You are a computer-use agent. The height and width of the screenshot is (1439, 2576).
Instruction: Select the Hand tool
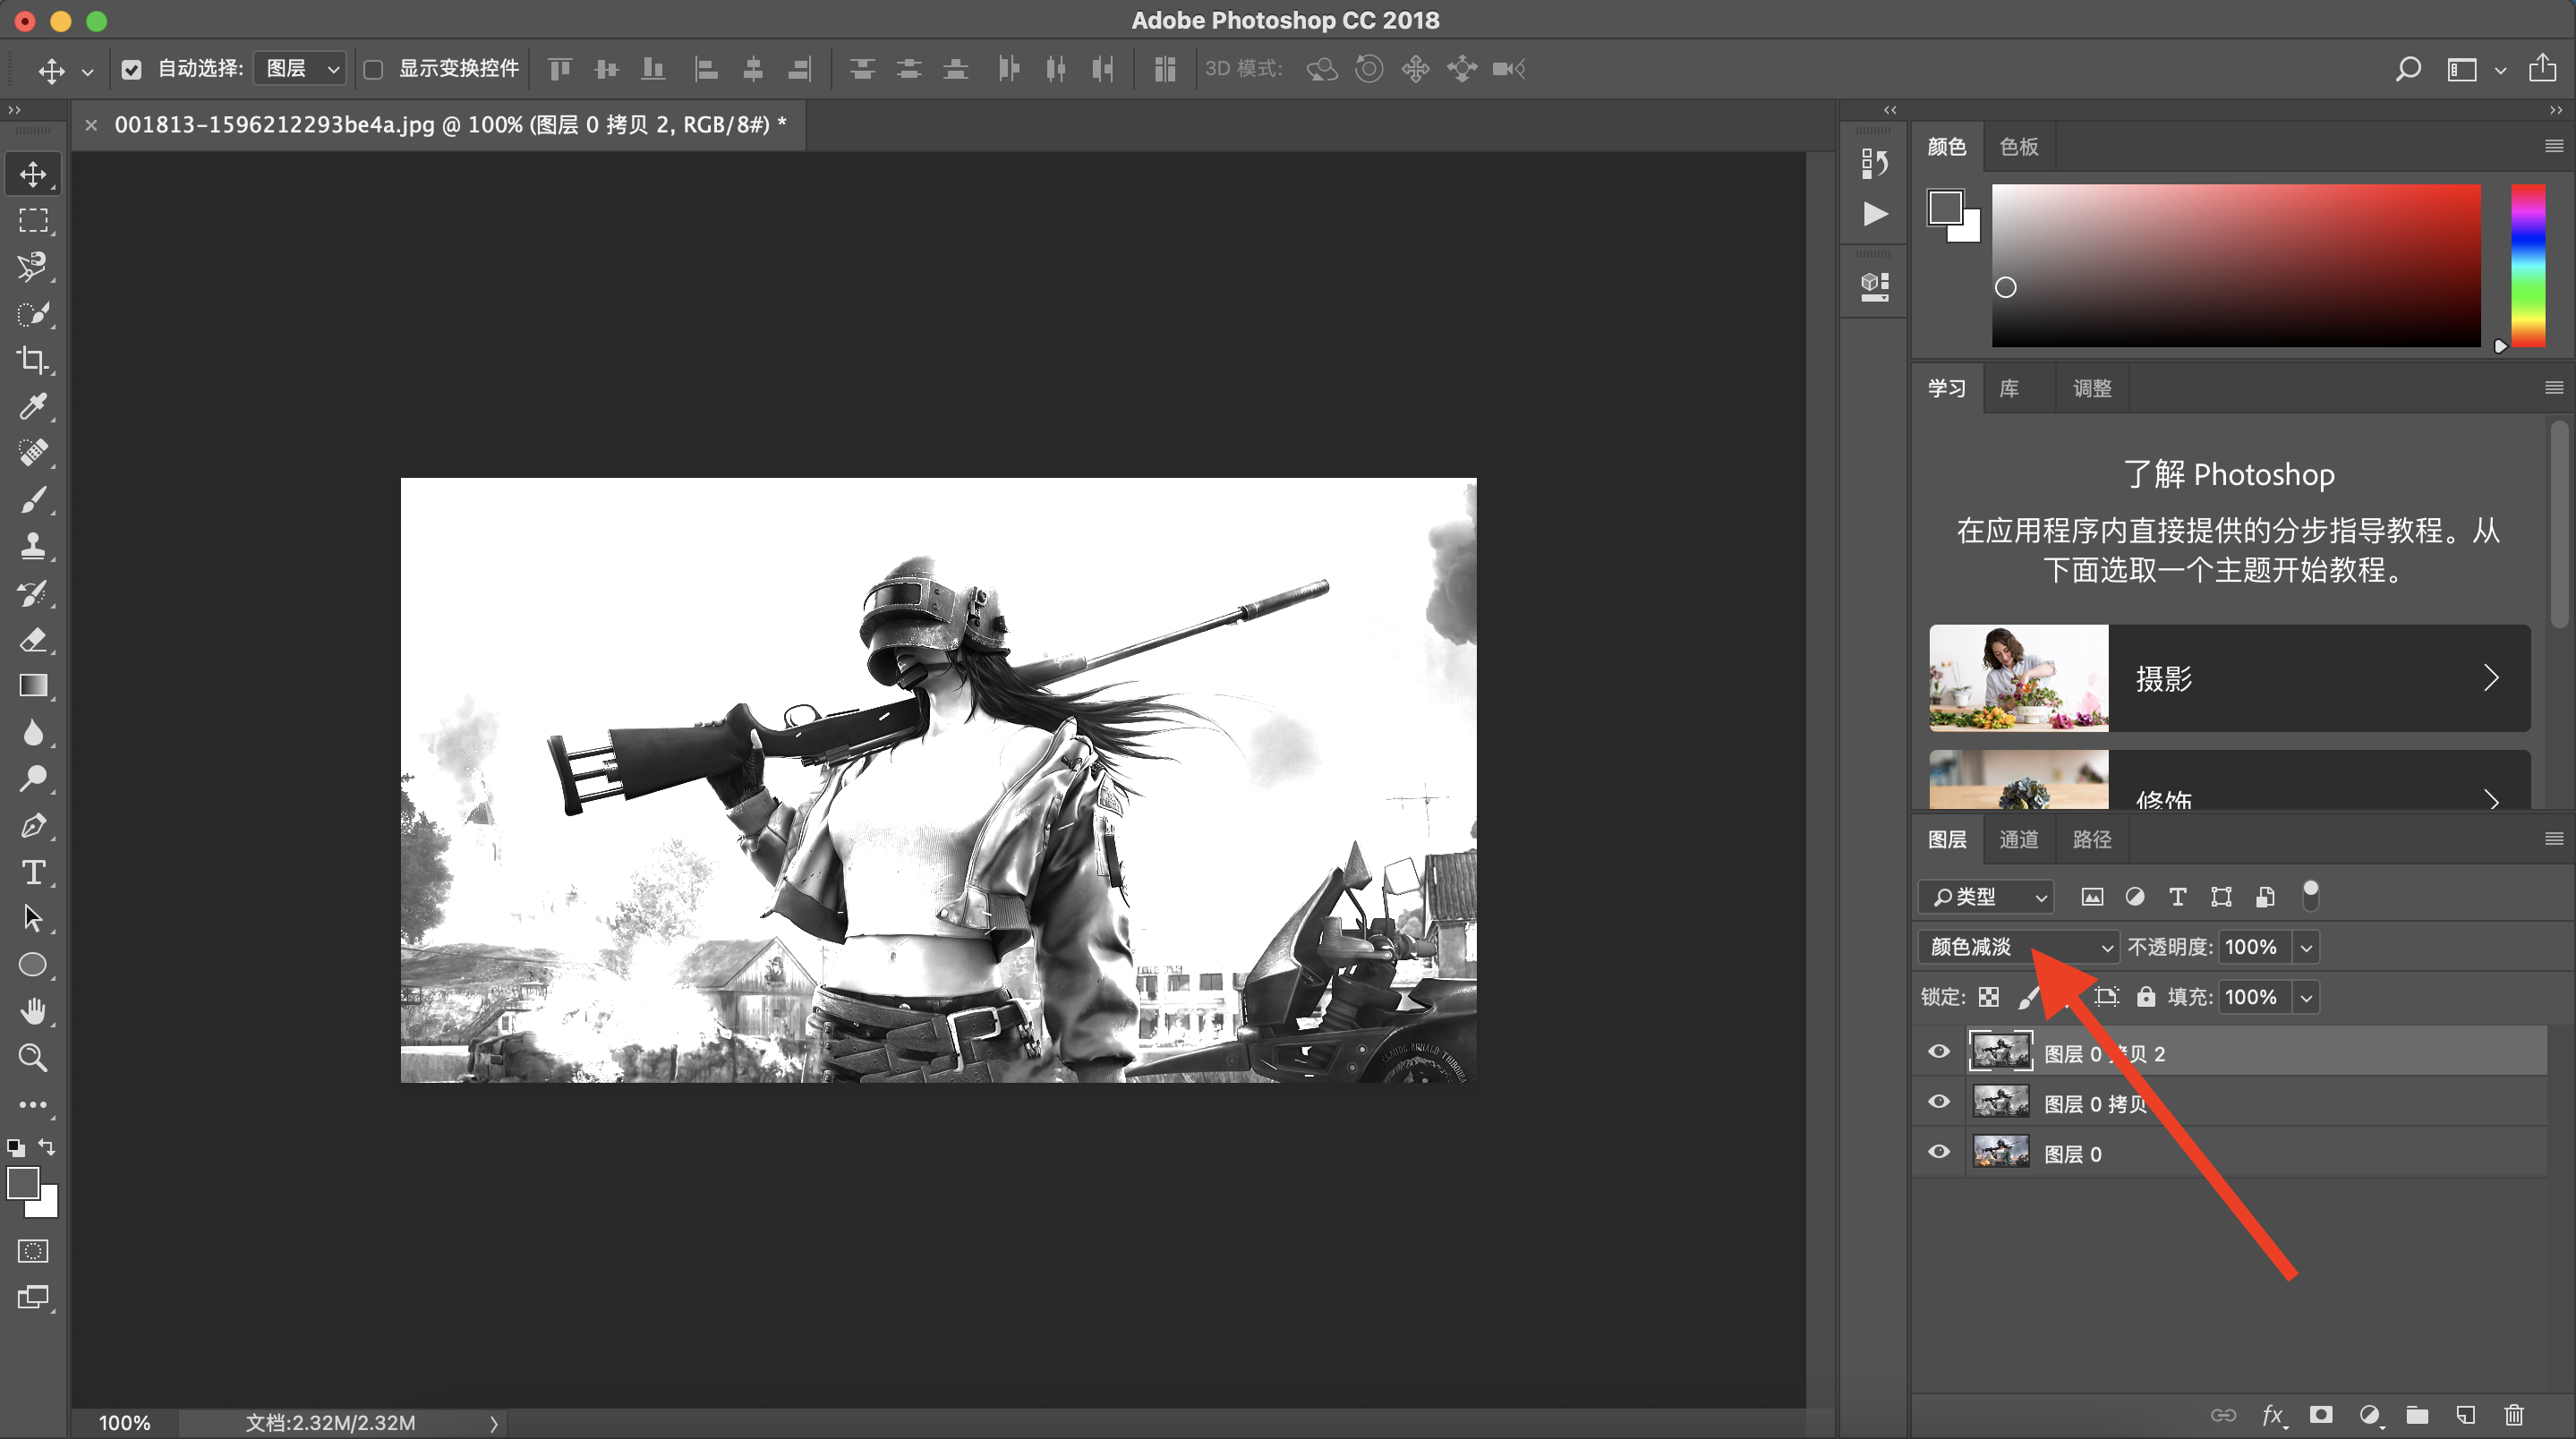33,1011
